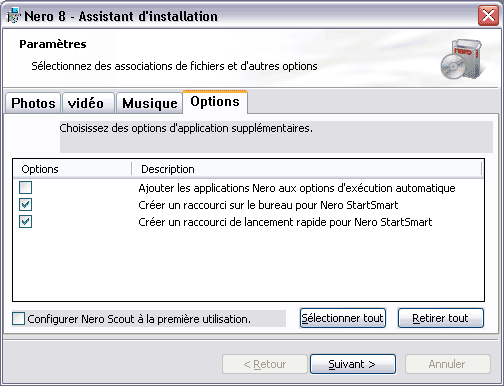This screenshot has height=386, width=504.
Task: Enable Configurer Nero Scout à la première utilisation
Action: pos(18,319)
